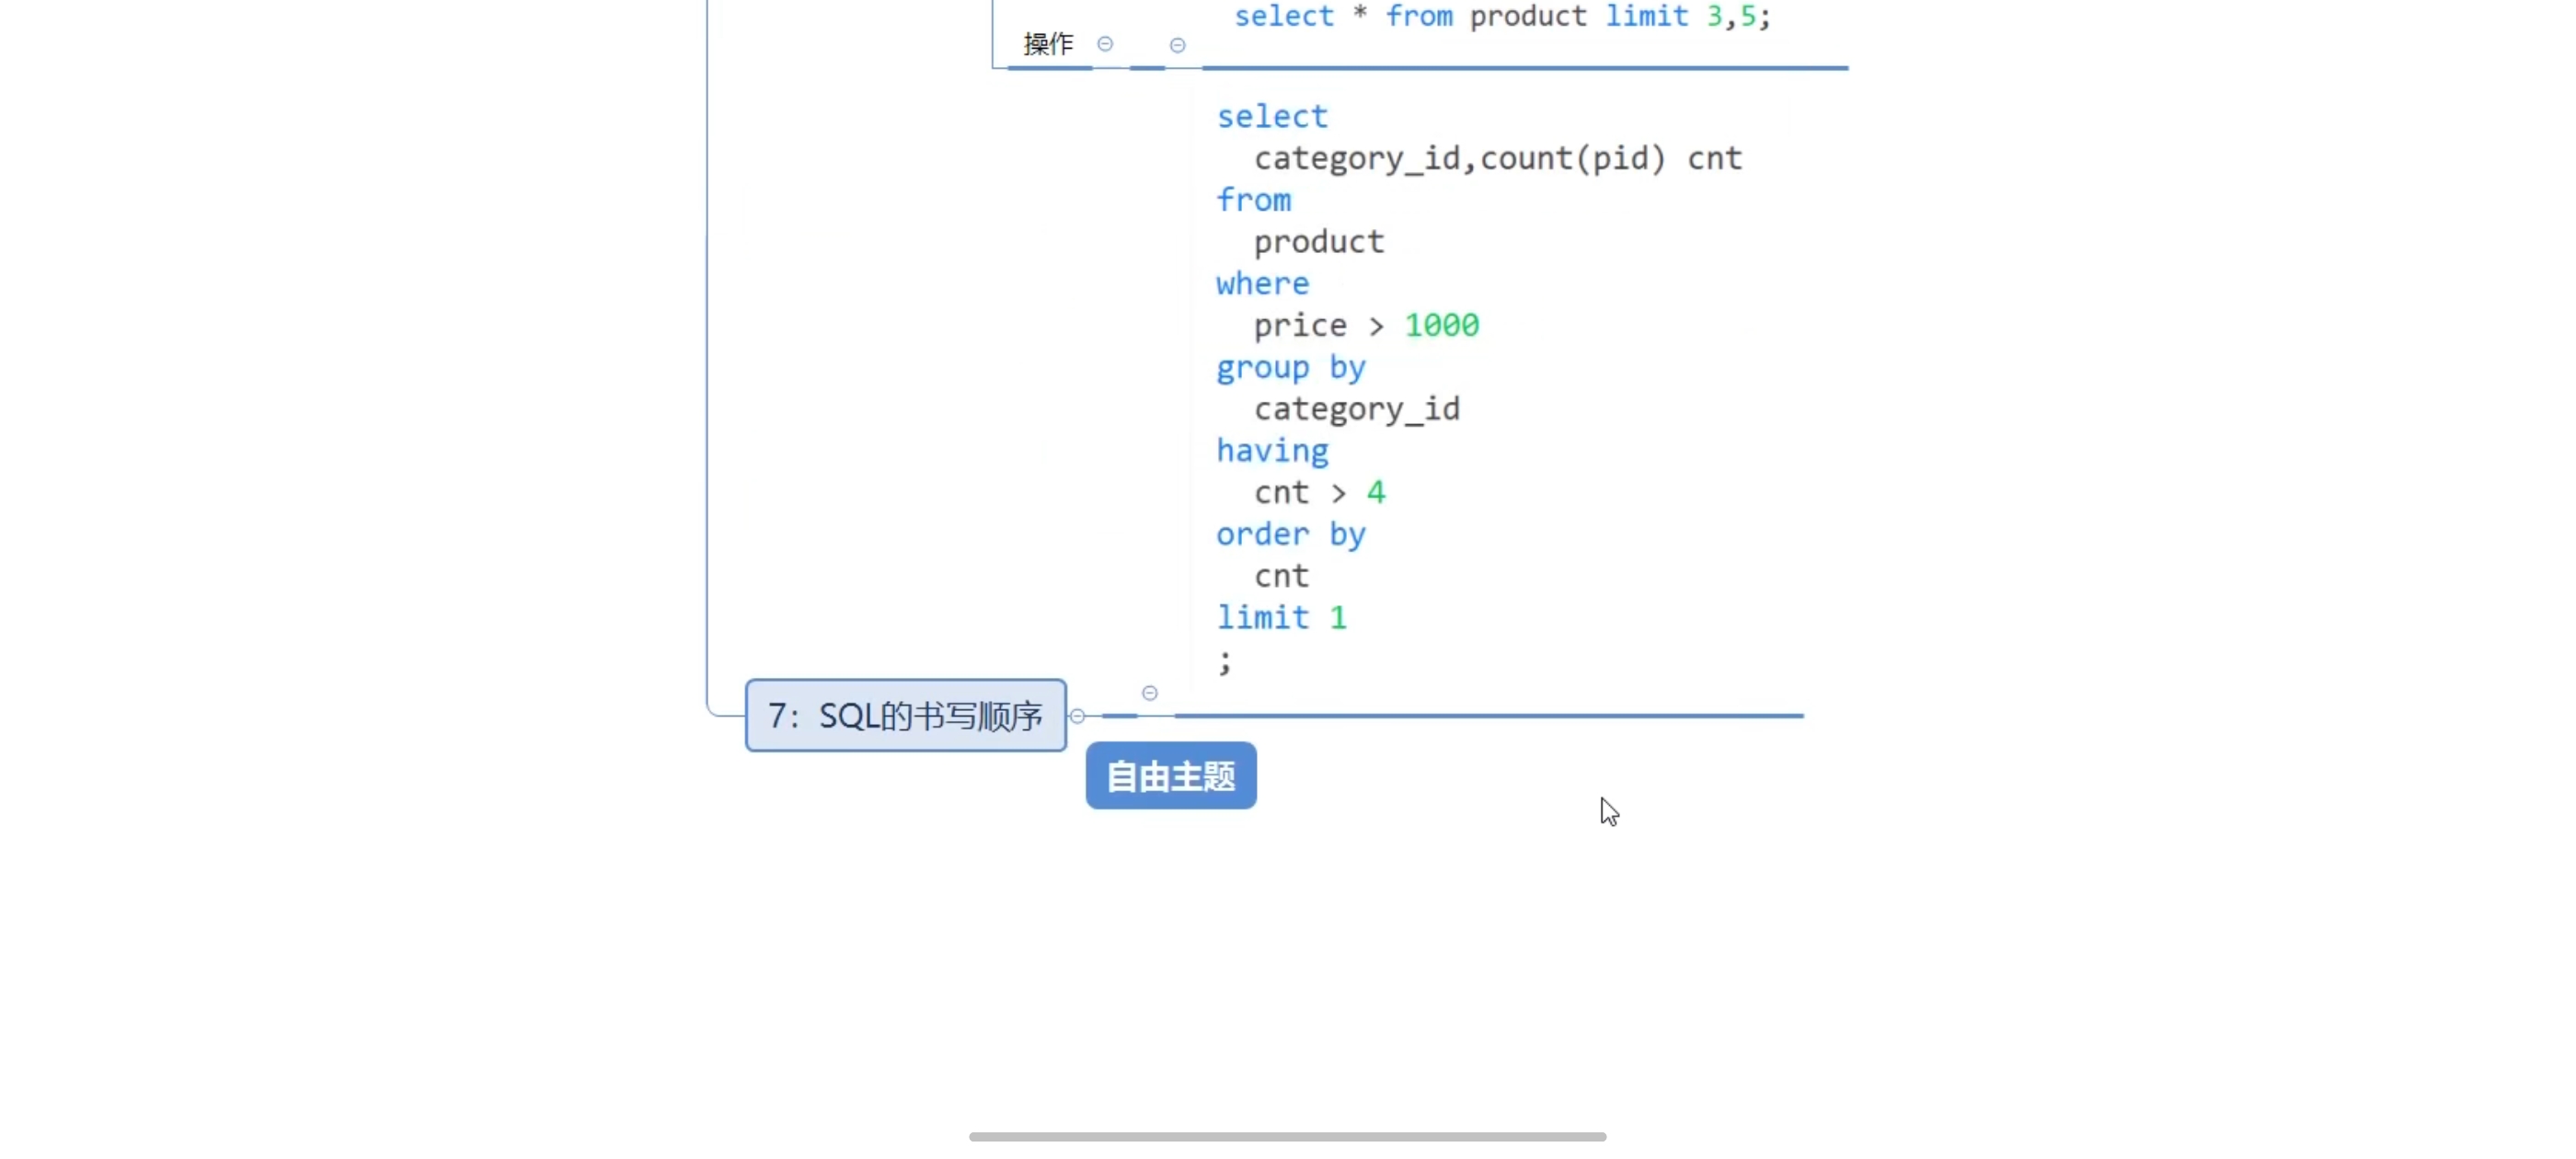Click the collapse circle right of 操作's first branch
The height and width of the screenshot is (1159, 2576).
1177,45
